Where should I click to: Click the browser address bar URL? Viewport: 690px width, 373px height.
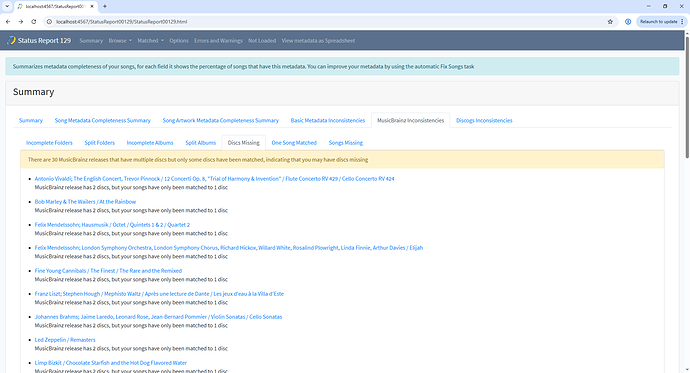pos(121,22)
